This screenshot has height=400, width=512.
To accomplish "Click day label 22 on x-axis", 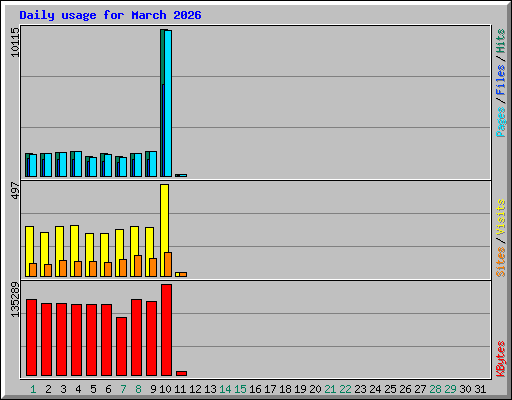I will tap(345, 389).
